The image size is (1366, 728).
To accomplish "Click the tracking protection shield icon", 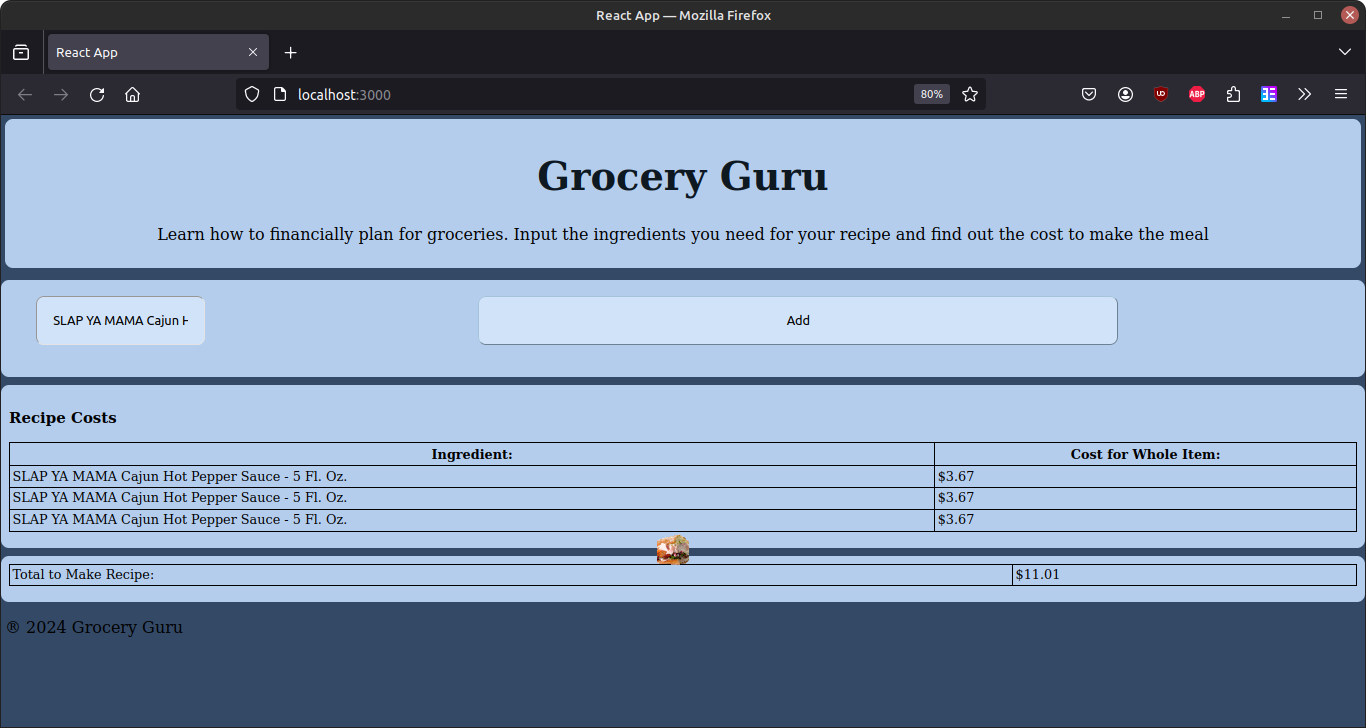I will pos(252,94).
